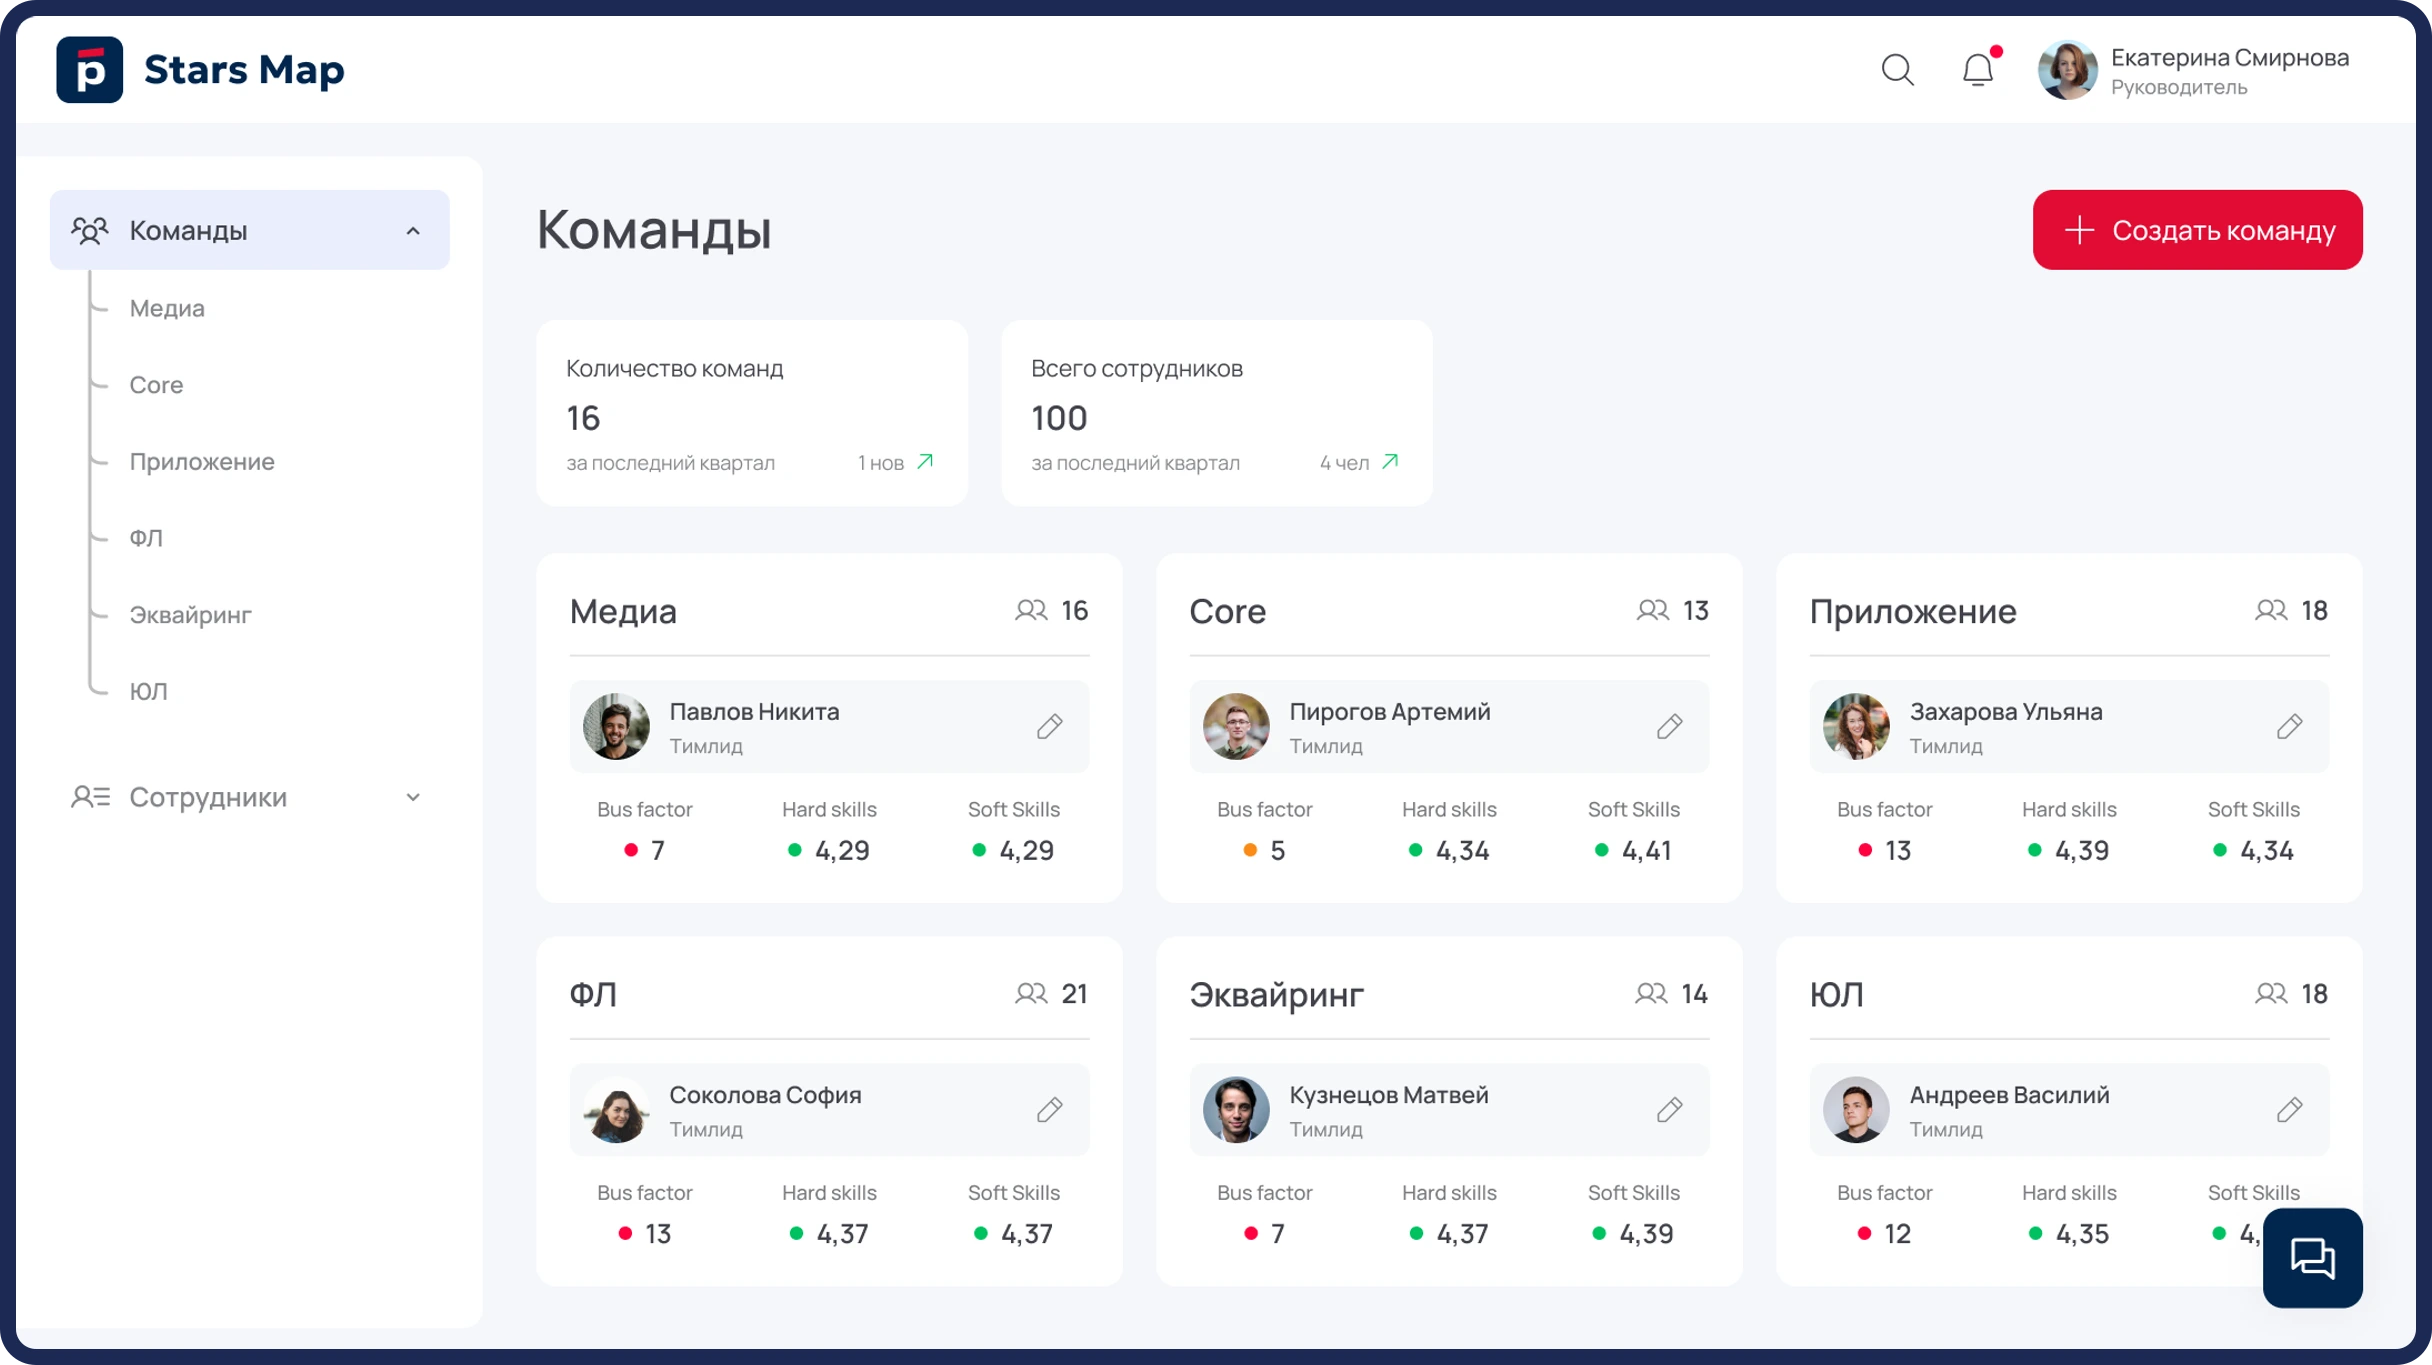
Task: Click the Stars Map logo icon
Action: 90,70
